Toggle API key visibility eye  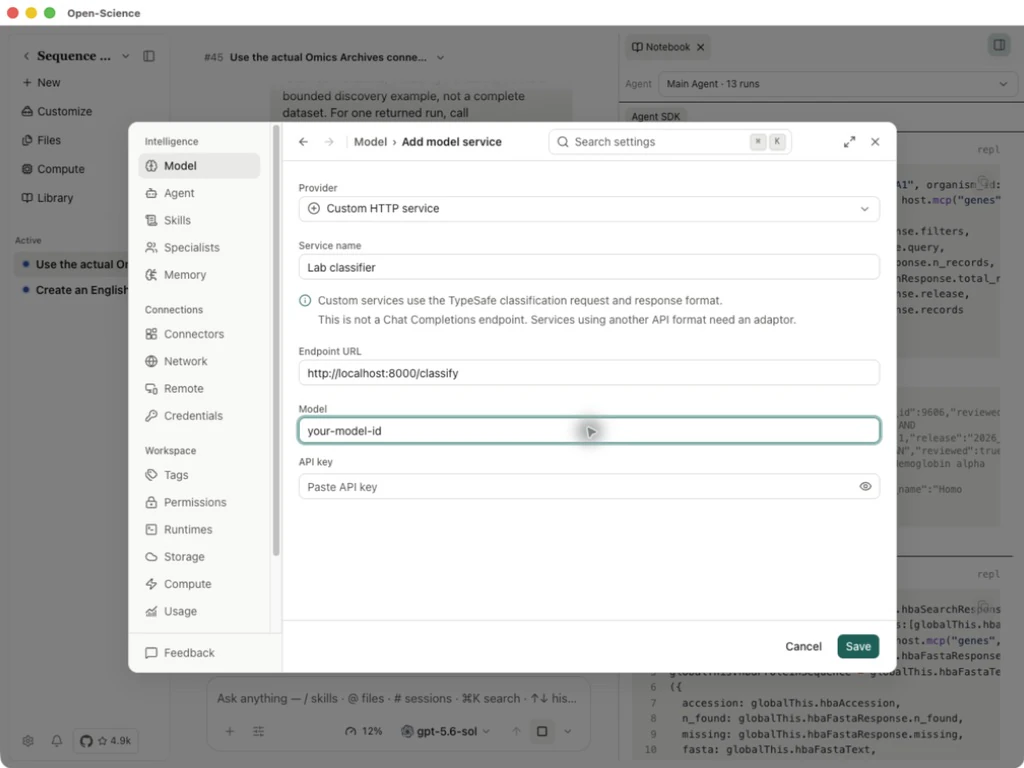(x=865, y=487)
